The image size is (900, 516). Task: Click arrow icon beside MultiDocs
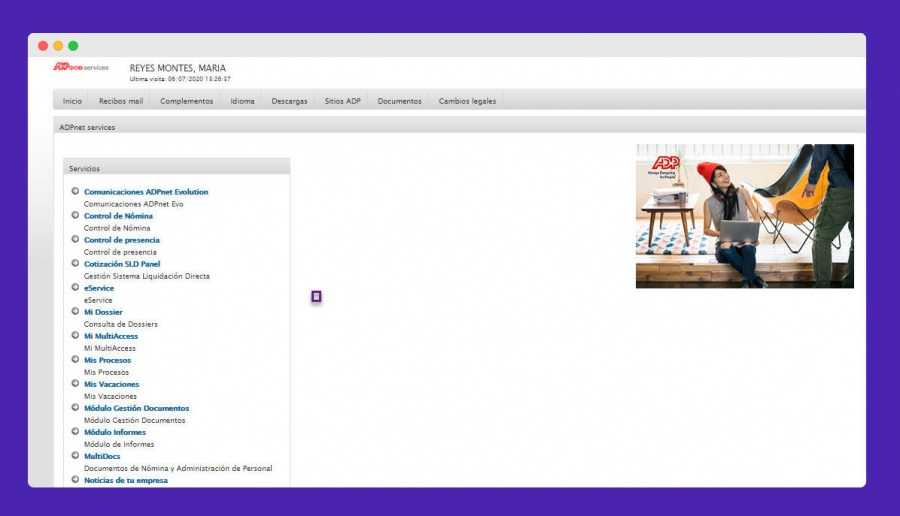(x=75, y=456)
